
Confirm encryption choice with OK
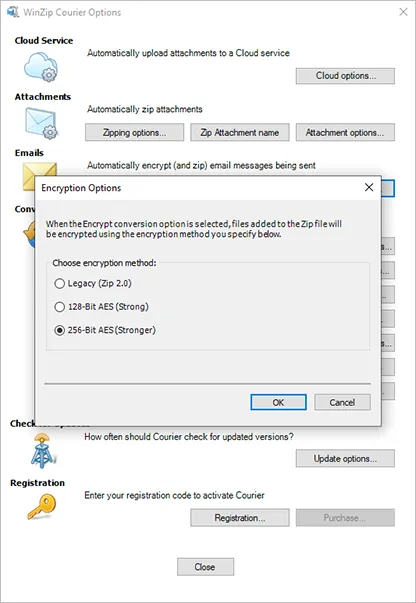(x=278, y=402)
